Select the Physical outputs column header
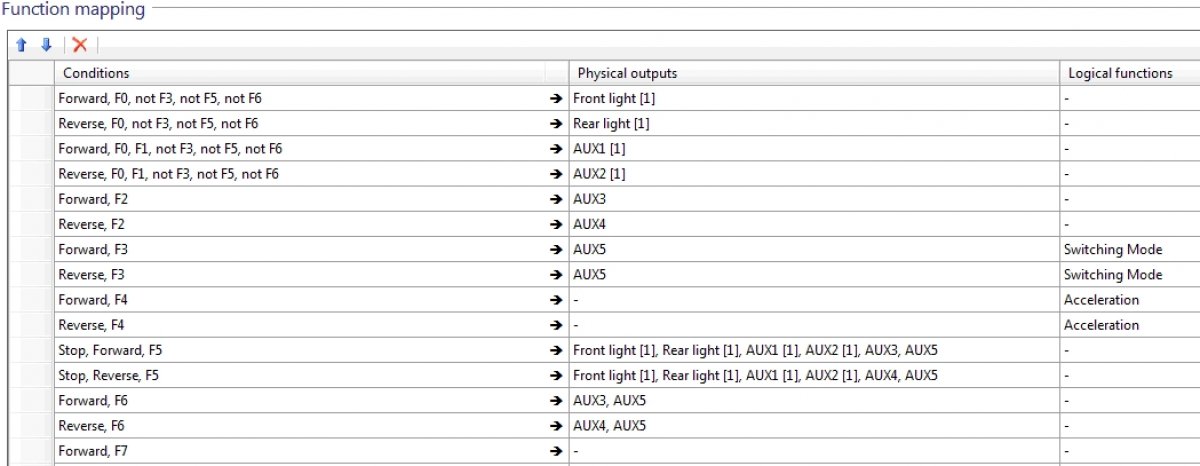This screenshot has width=1200, height=466. point(815,73)
